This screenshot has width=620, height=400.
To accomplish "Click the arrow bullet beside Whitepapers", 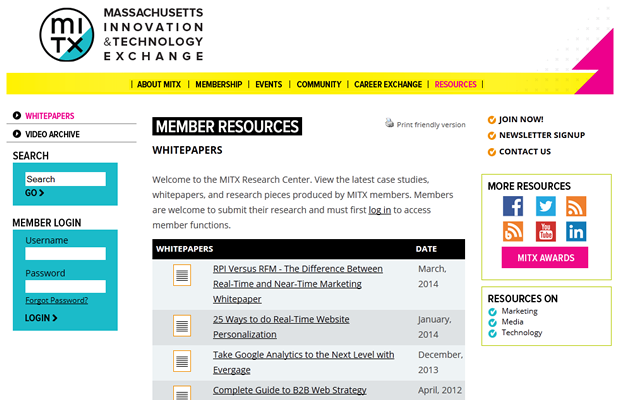I will (17, 115).
